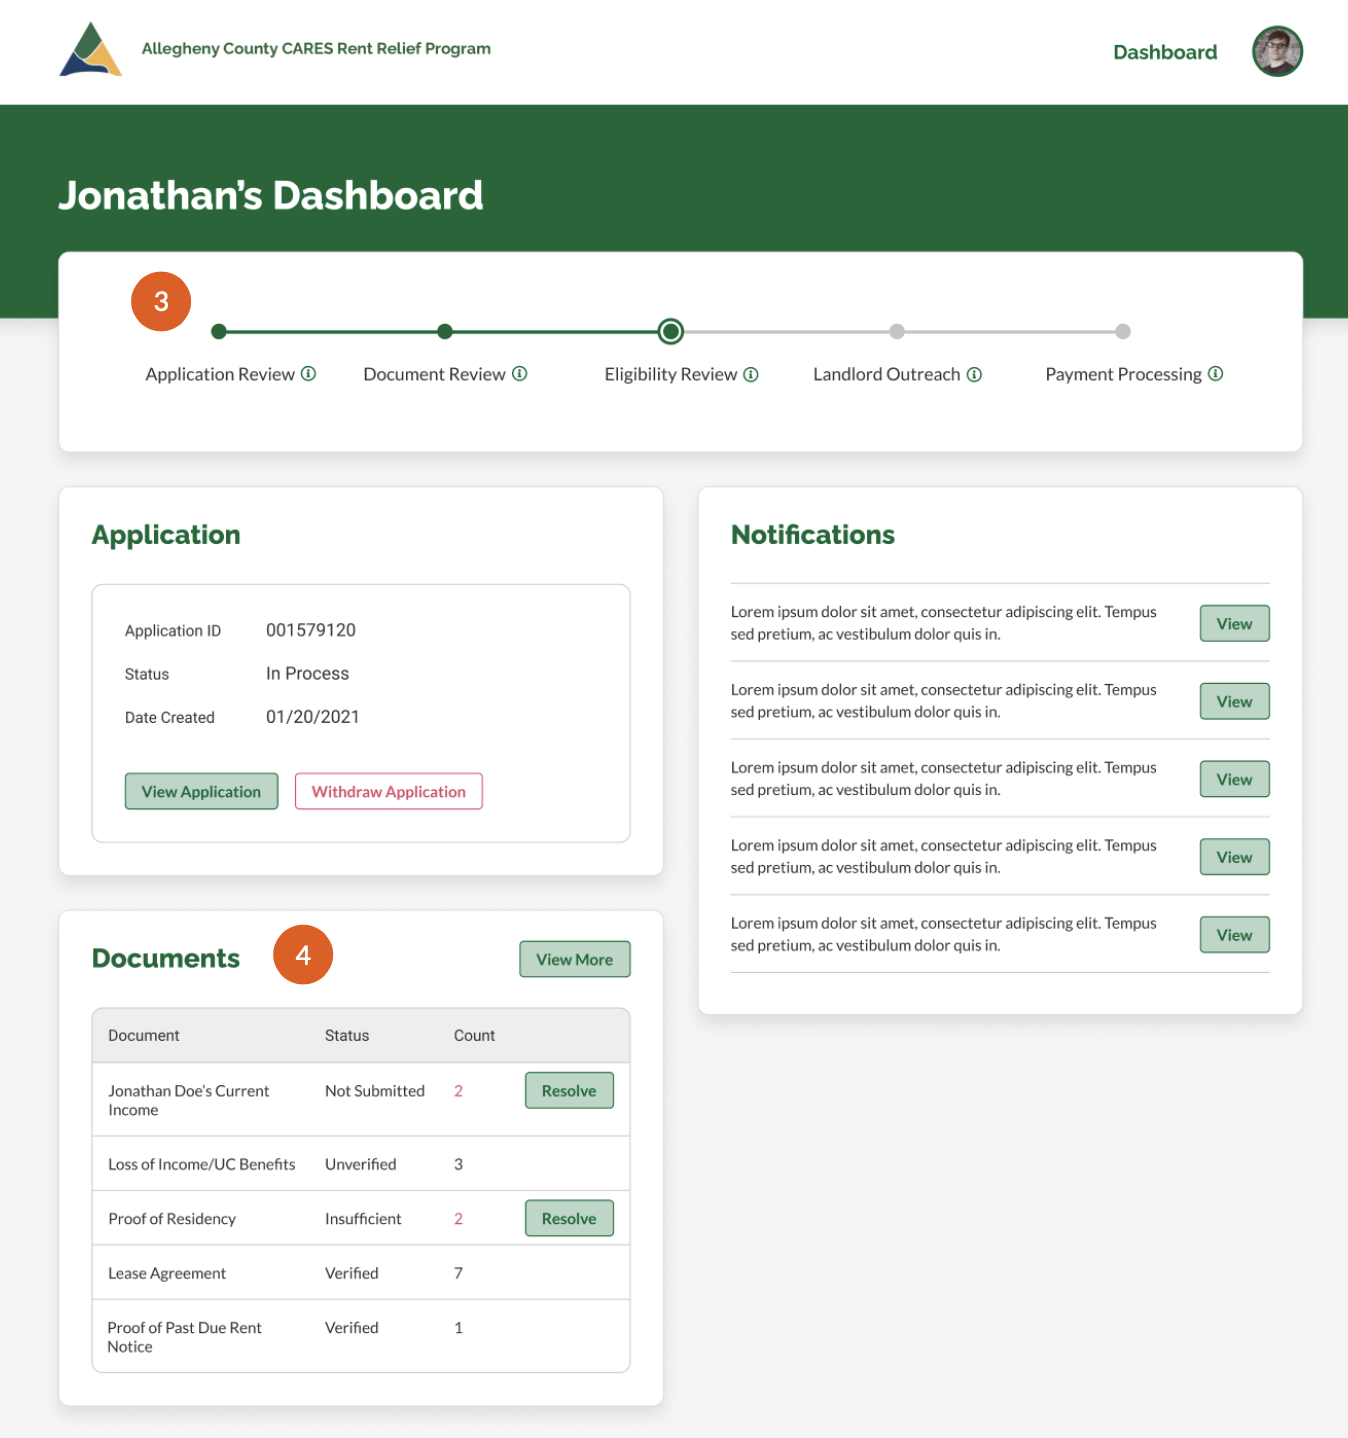
Task: View the fifth notification
Action: [1234, 935]
